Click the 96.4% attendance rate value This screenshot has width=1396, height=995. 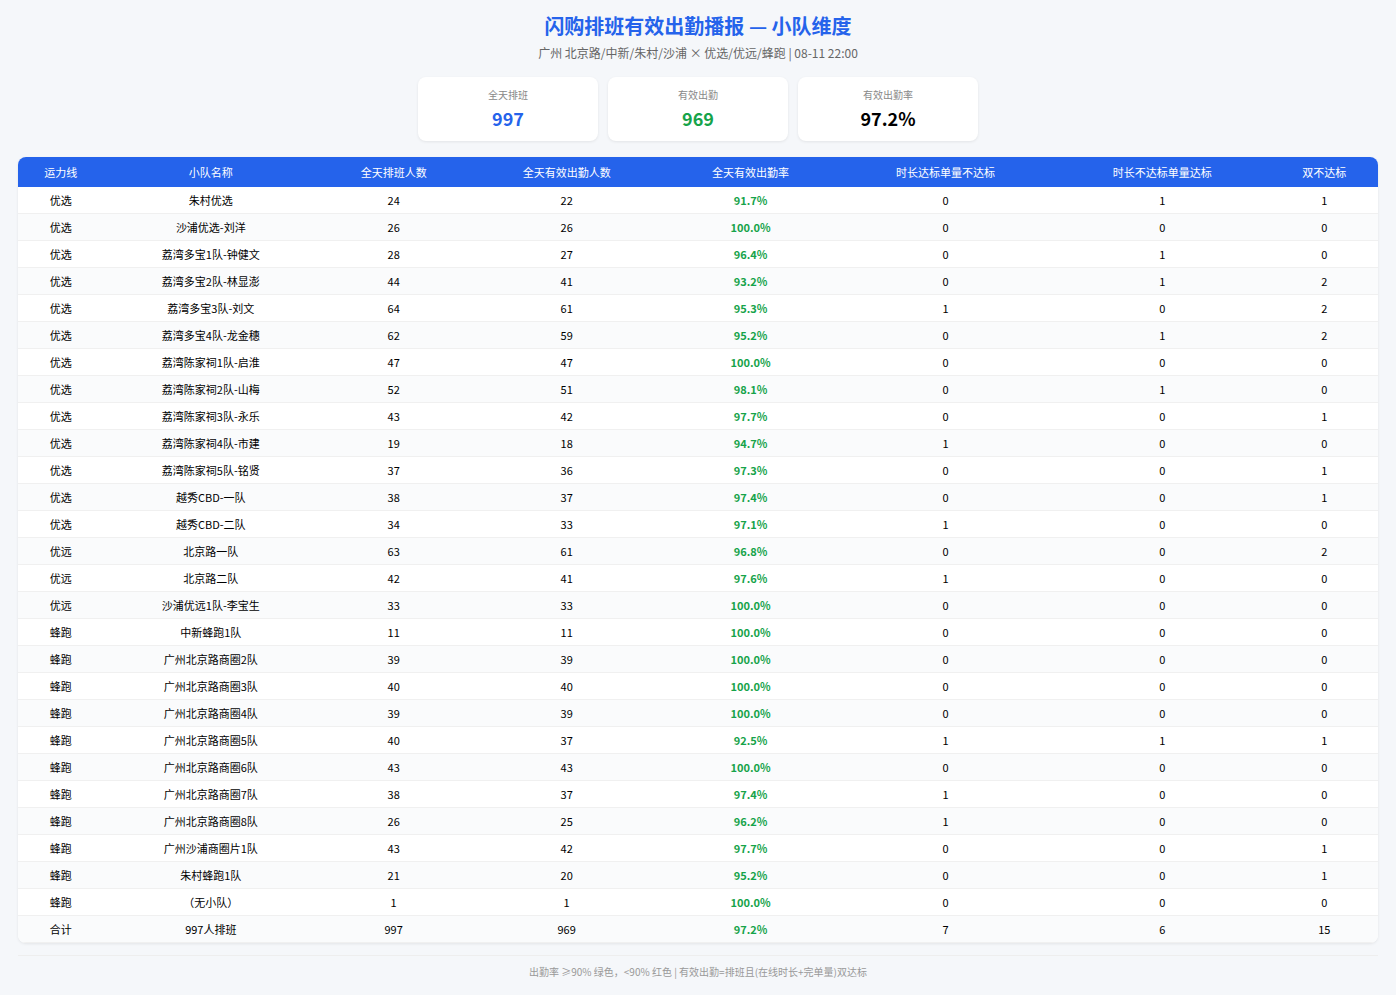point(751,255)
